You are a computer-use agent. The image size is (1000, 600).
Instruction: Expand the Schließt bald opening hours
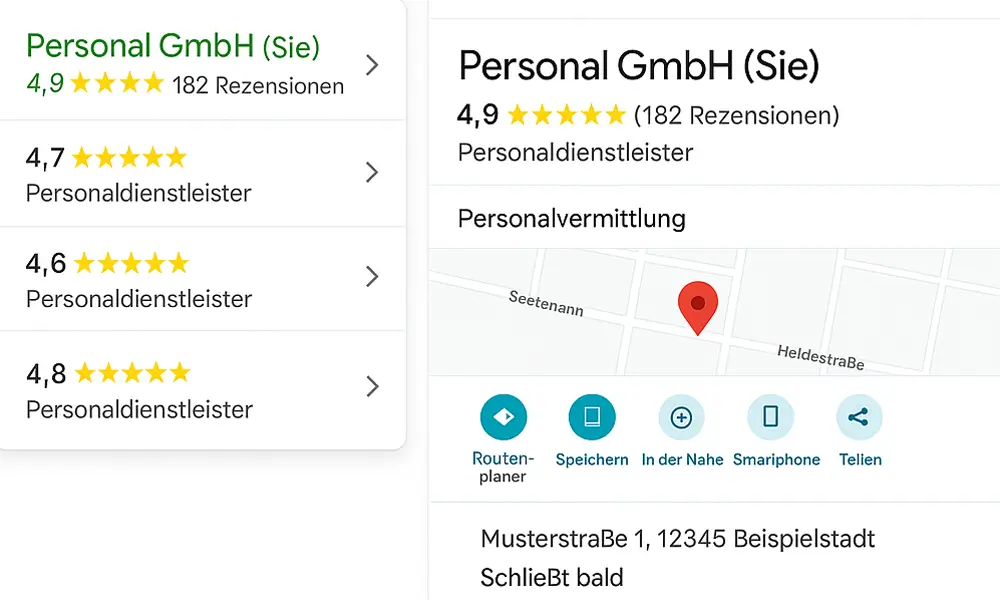(552, 577)
